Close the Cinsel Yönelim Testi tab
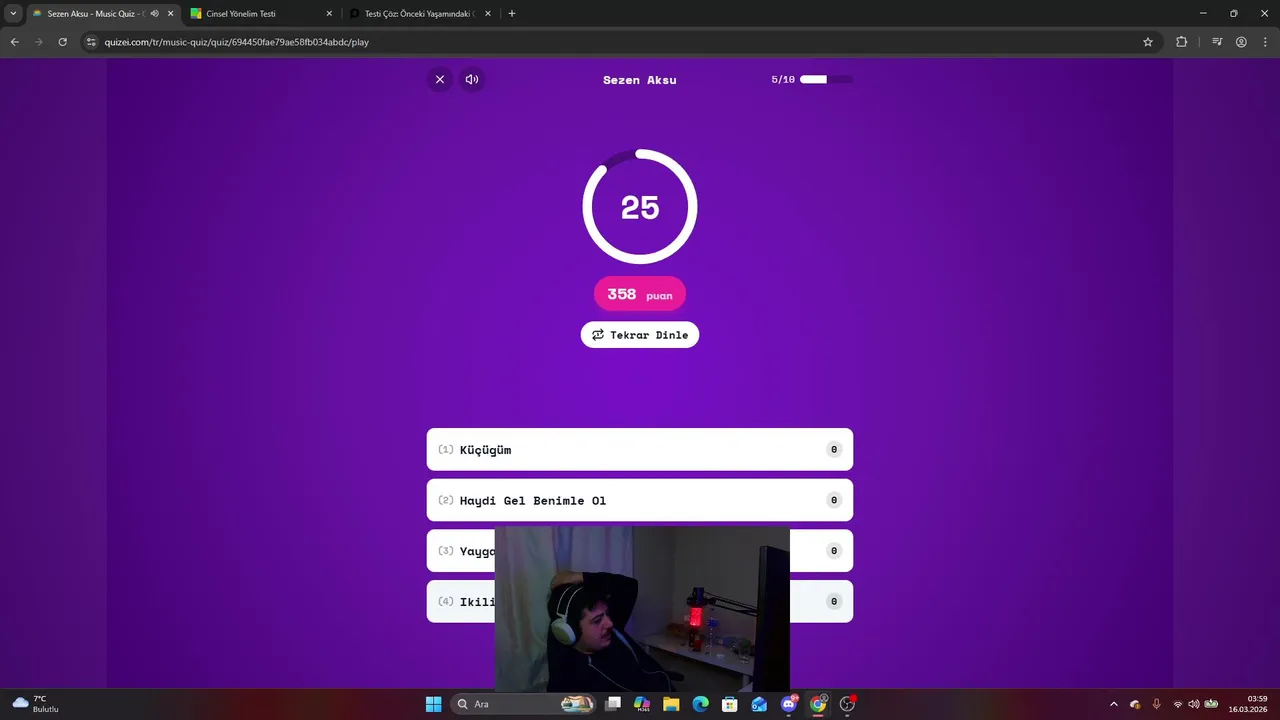 tap(329, 14)
